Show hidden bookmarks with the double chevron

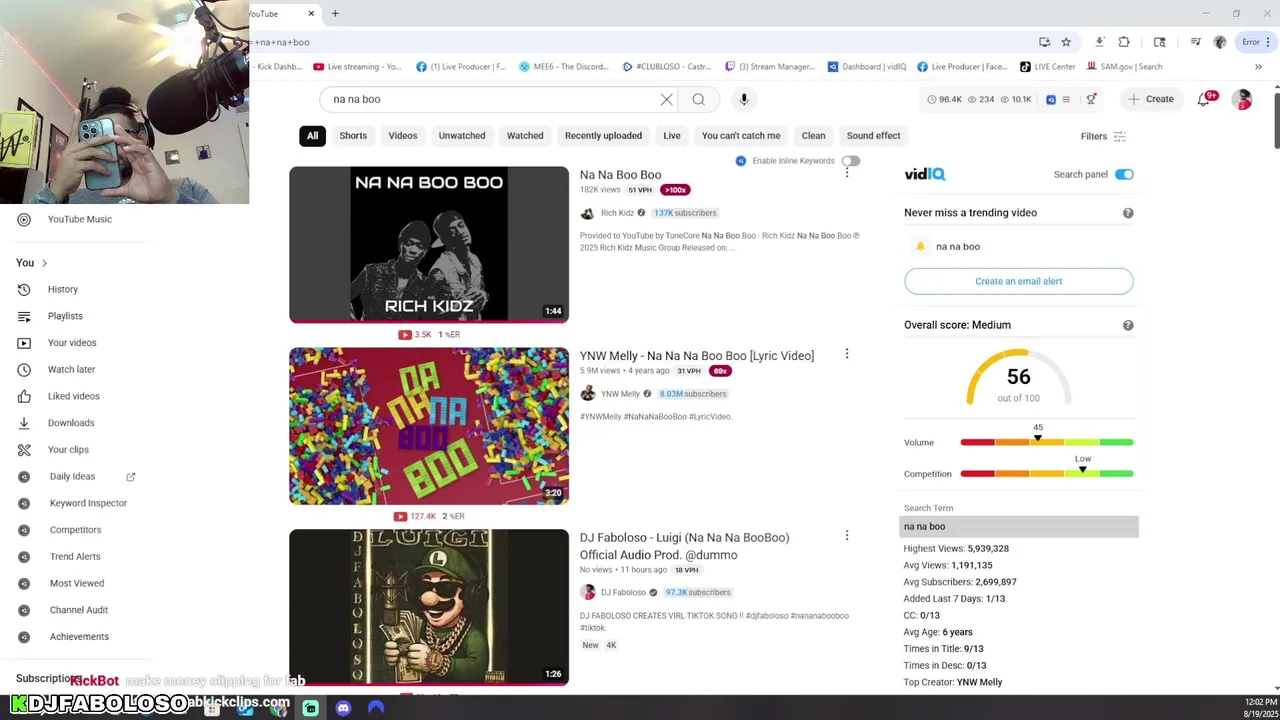click(1258, 67)
